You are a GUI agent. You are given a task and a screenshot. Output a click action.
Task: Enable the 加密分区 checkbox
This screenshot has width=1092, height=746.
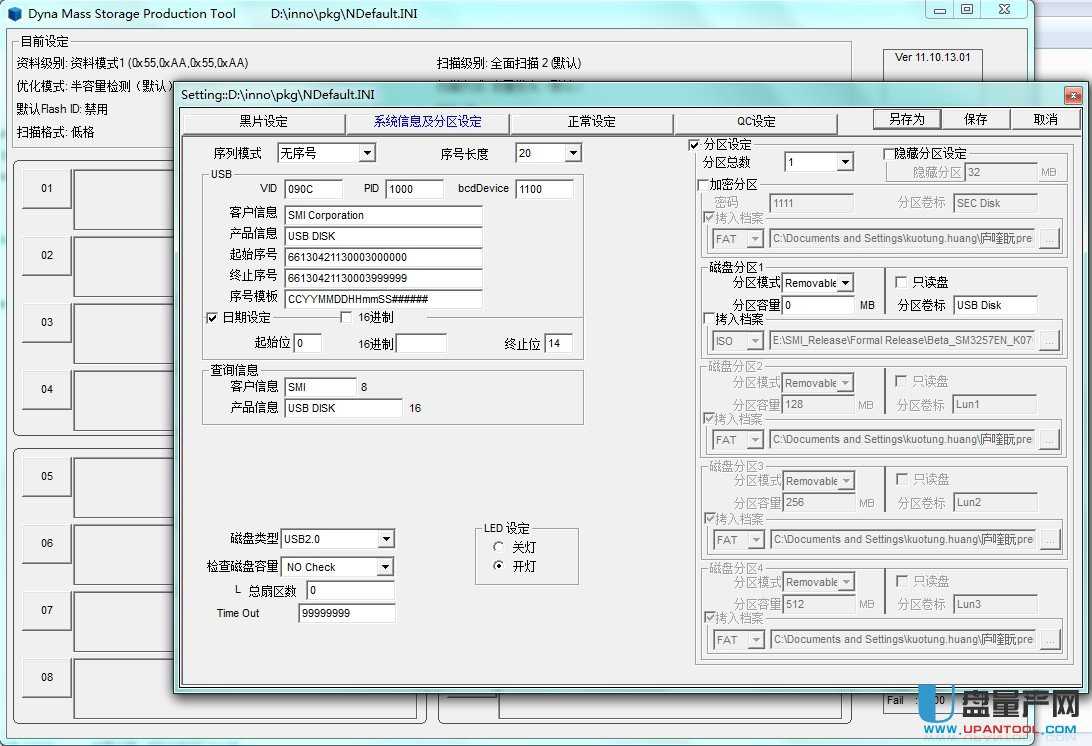(x=703, y=185)
